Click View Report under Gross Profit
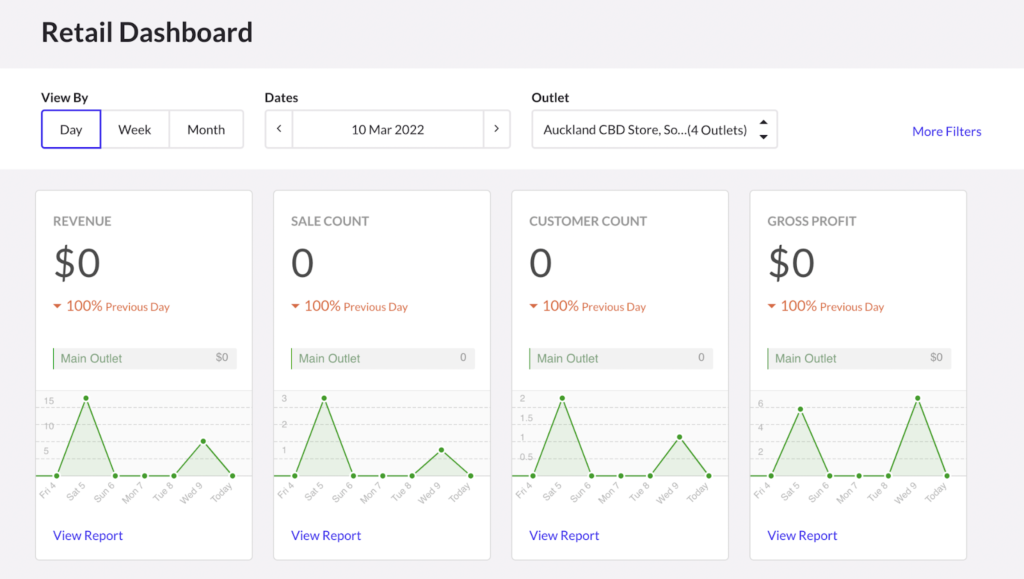Screen dimensions: 1024x579 pyautogui.click(x=802, y=535)
